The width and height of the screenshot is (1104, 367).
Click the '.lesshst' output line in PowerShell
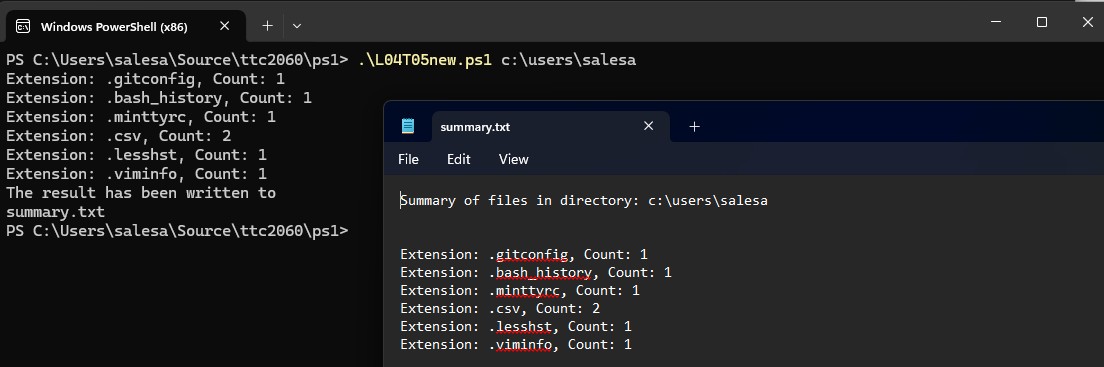pyautogui.click(x=136, y=154)
